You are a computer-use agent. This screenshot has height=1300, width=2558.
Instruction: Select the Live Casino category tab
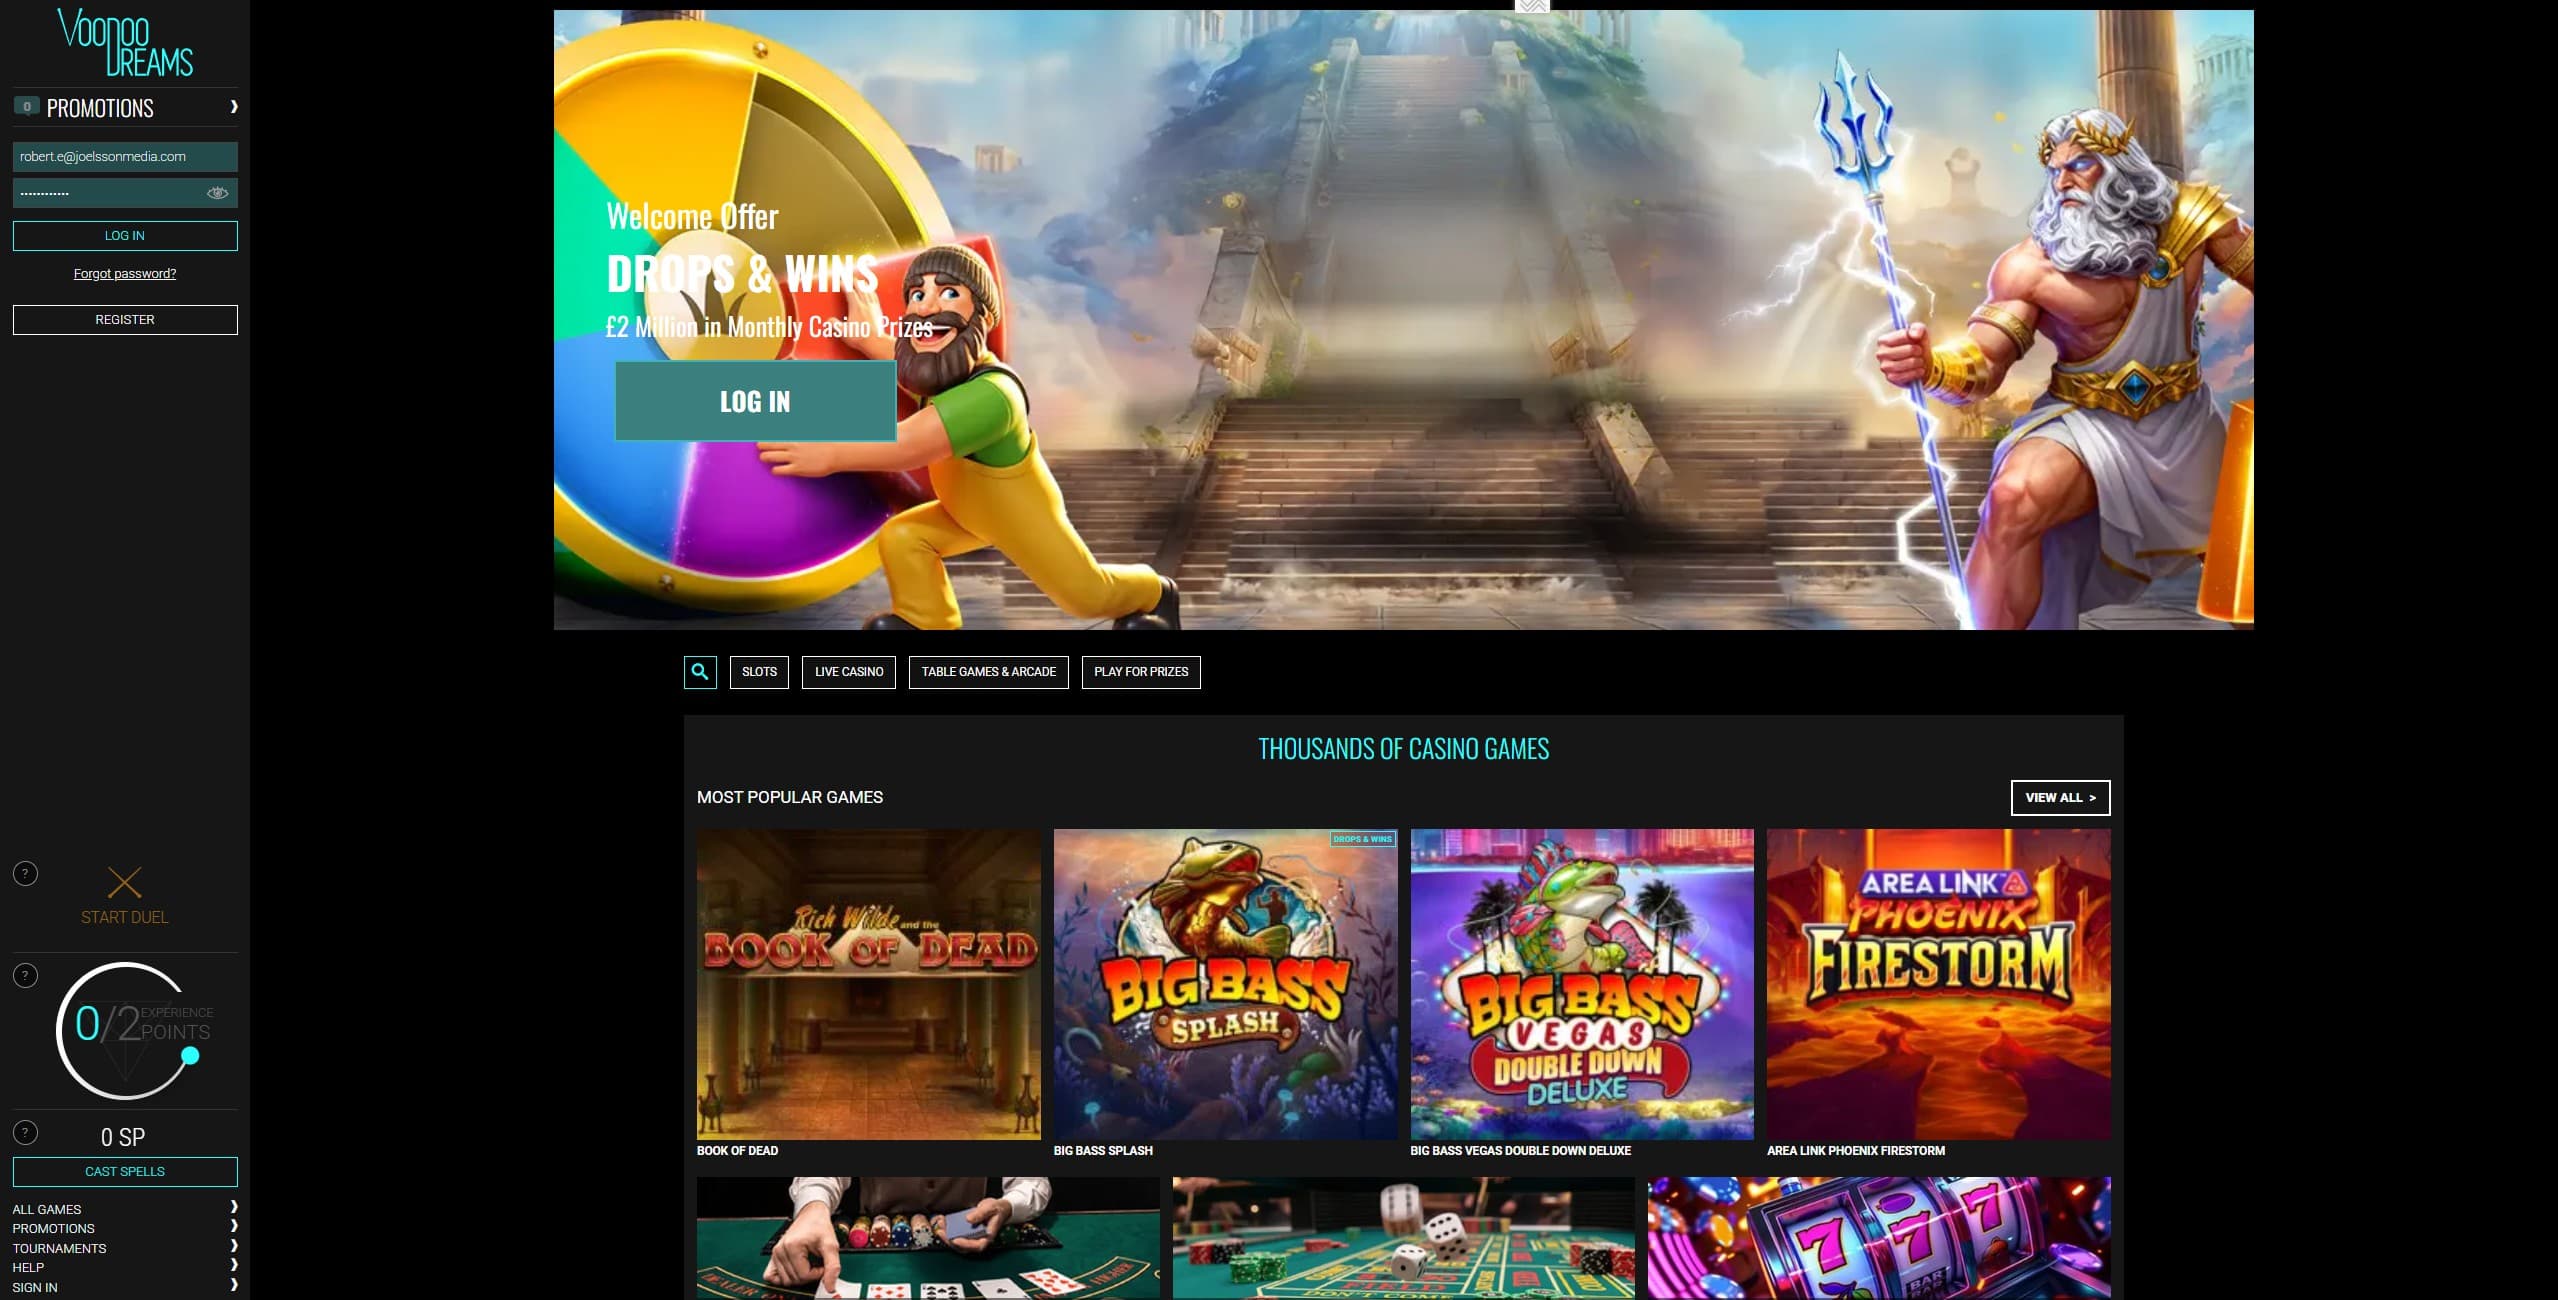pos(849,672)
